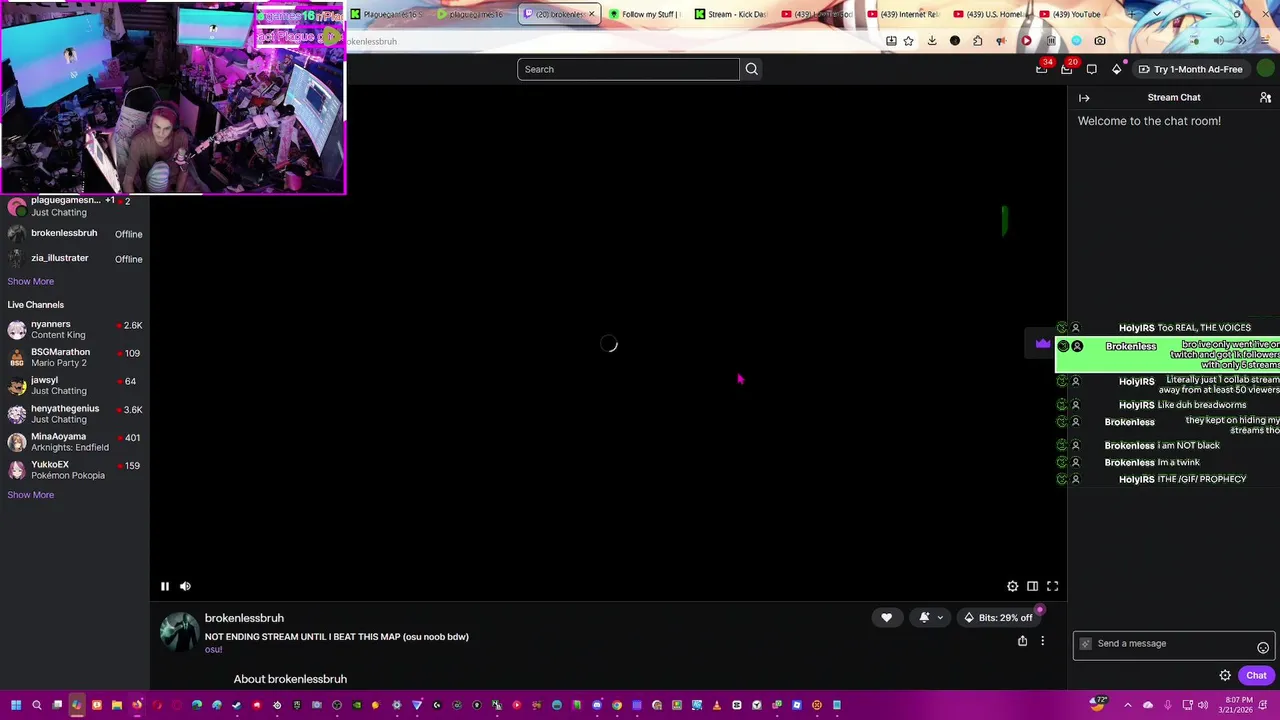This screenshot has width=1280, height=720.
Task: Share the stream using the share icon
Action: coord(1022,641)
